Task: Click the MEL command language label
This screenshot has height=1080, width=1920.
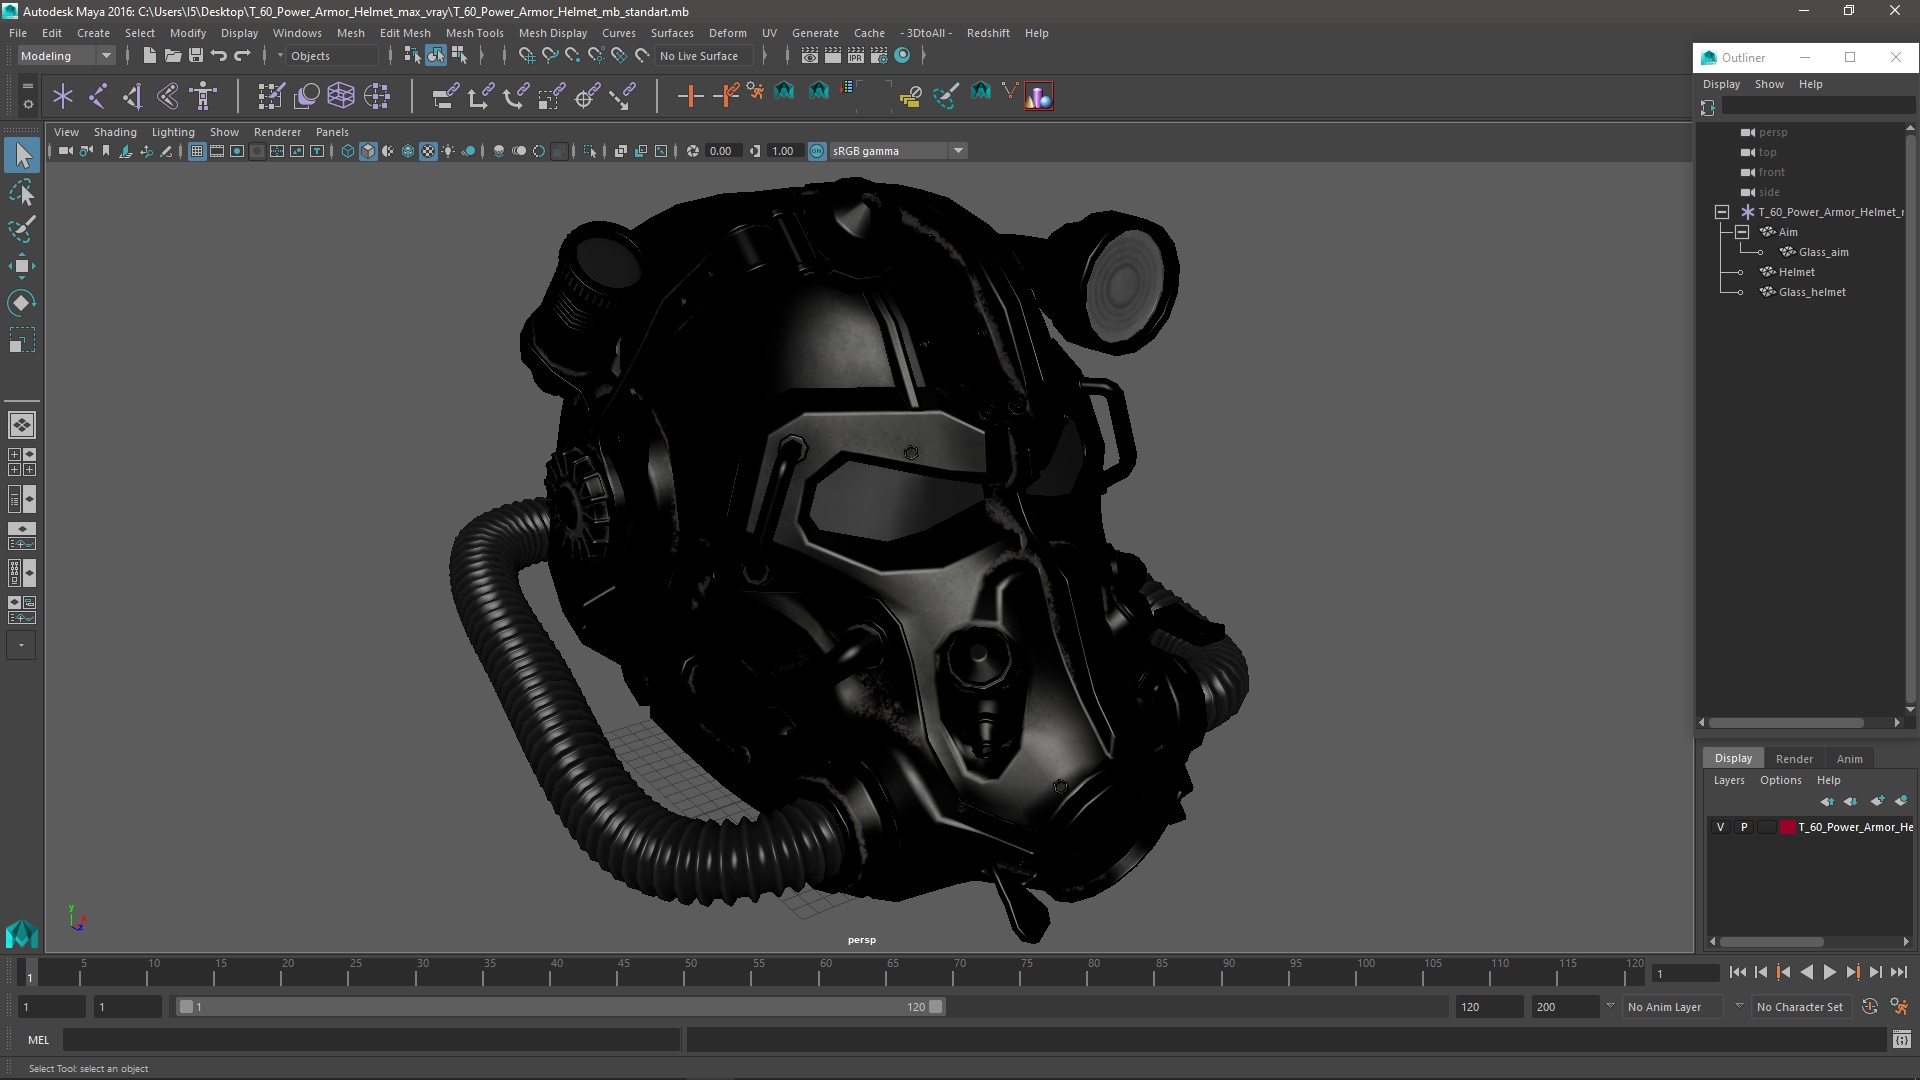Action: point(38,1040)
